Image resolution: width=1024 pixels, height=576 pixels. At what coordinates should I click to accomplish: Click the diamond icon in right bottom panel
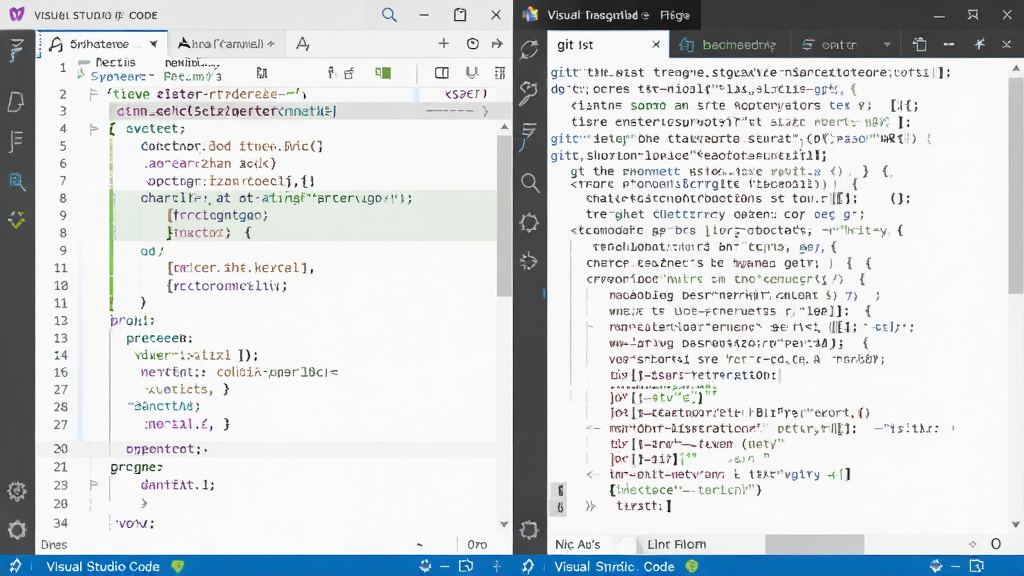(x=972, y=544)
